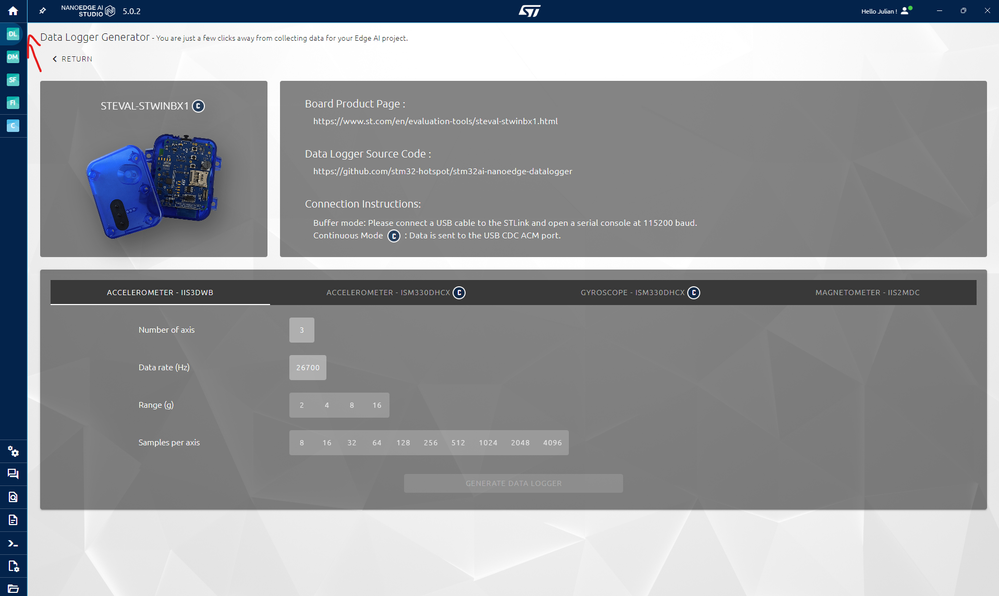
Task: Open the file settings gear icon
Action: (13, 566)
